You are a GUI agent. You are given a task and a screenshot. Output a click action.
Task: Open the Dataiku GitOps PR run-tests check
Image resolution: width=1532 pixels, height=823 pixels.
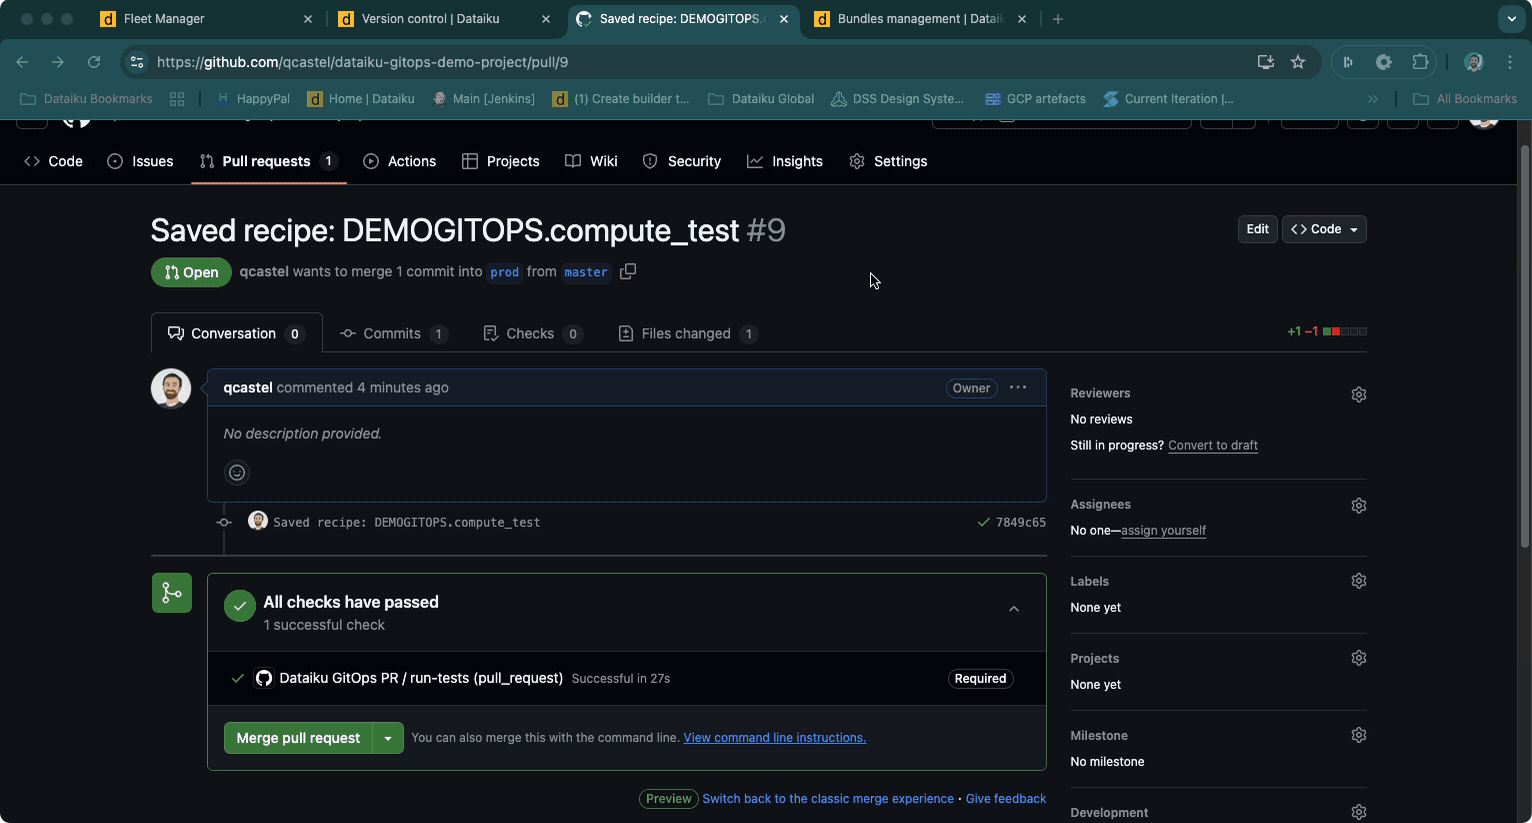421,678
